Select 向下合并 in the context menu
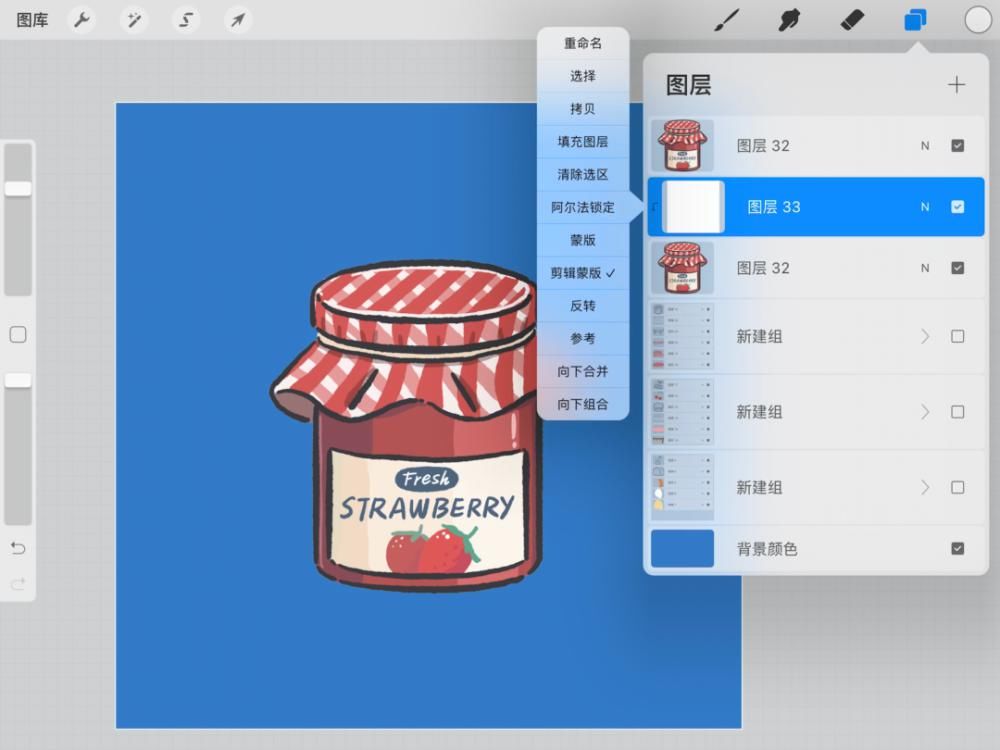 click(x=583, y=371)
